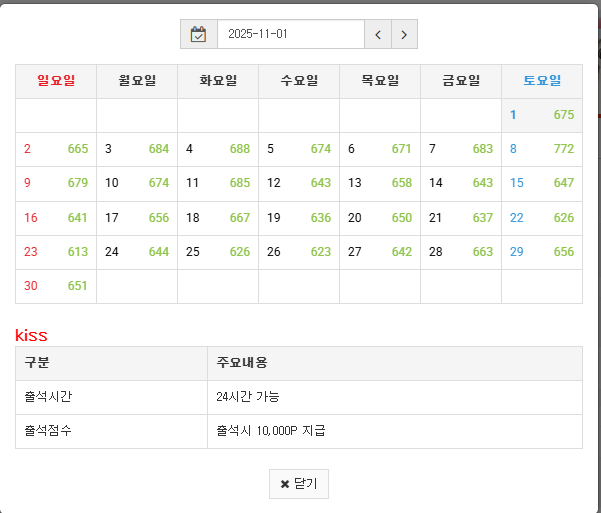The width and height of the screenshot is (601, 513).
Task: Click the date input showing 2025-11-01
Action: (290, 34)
